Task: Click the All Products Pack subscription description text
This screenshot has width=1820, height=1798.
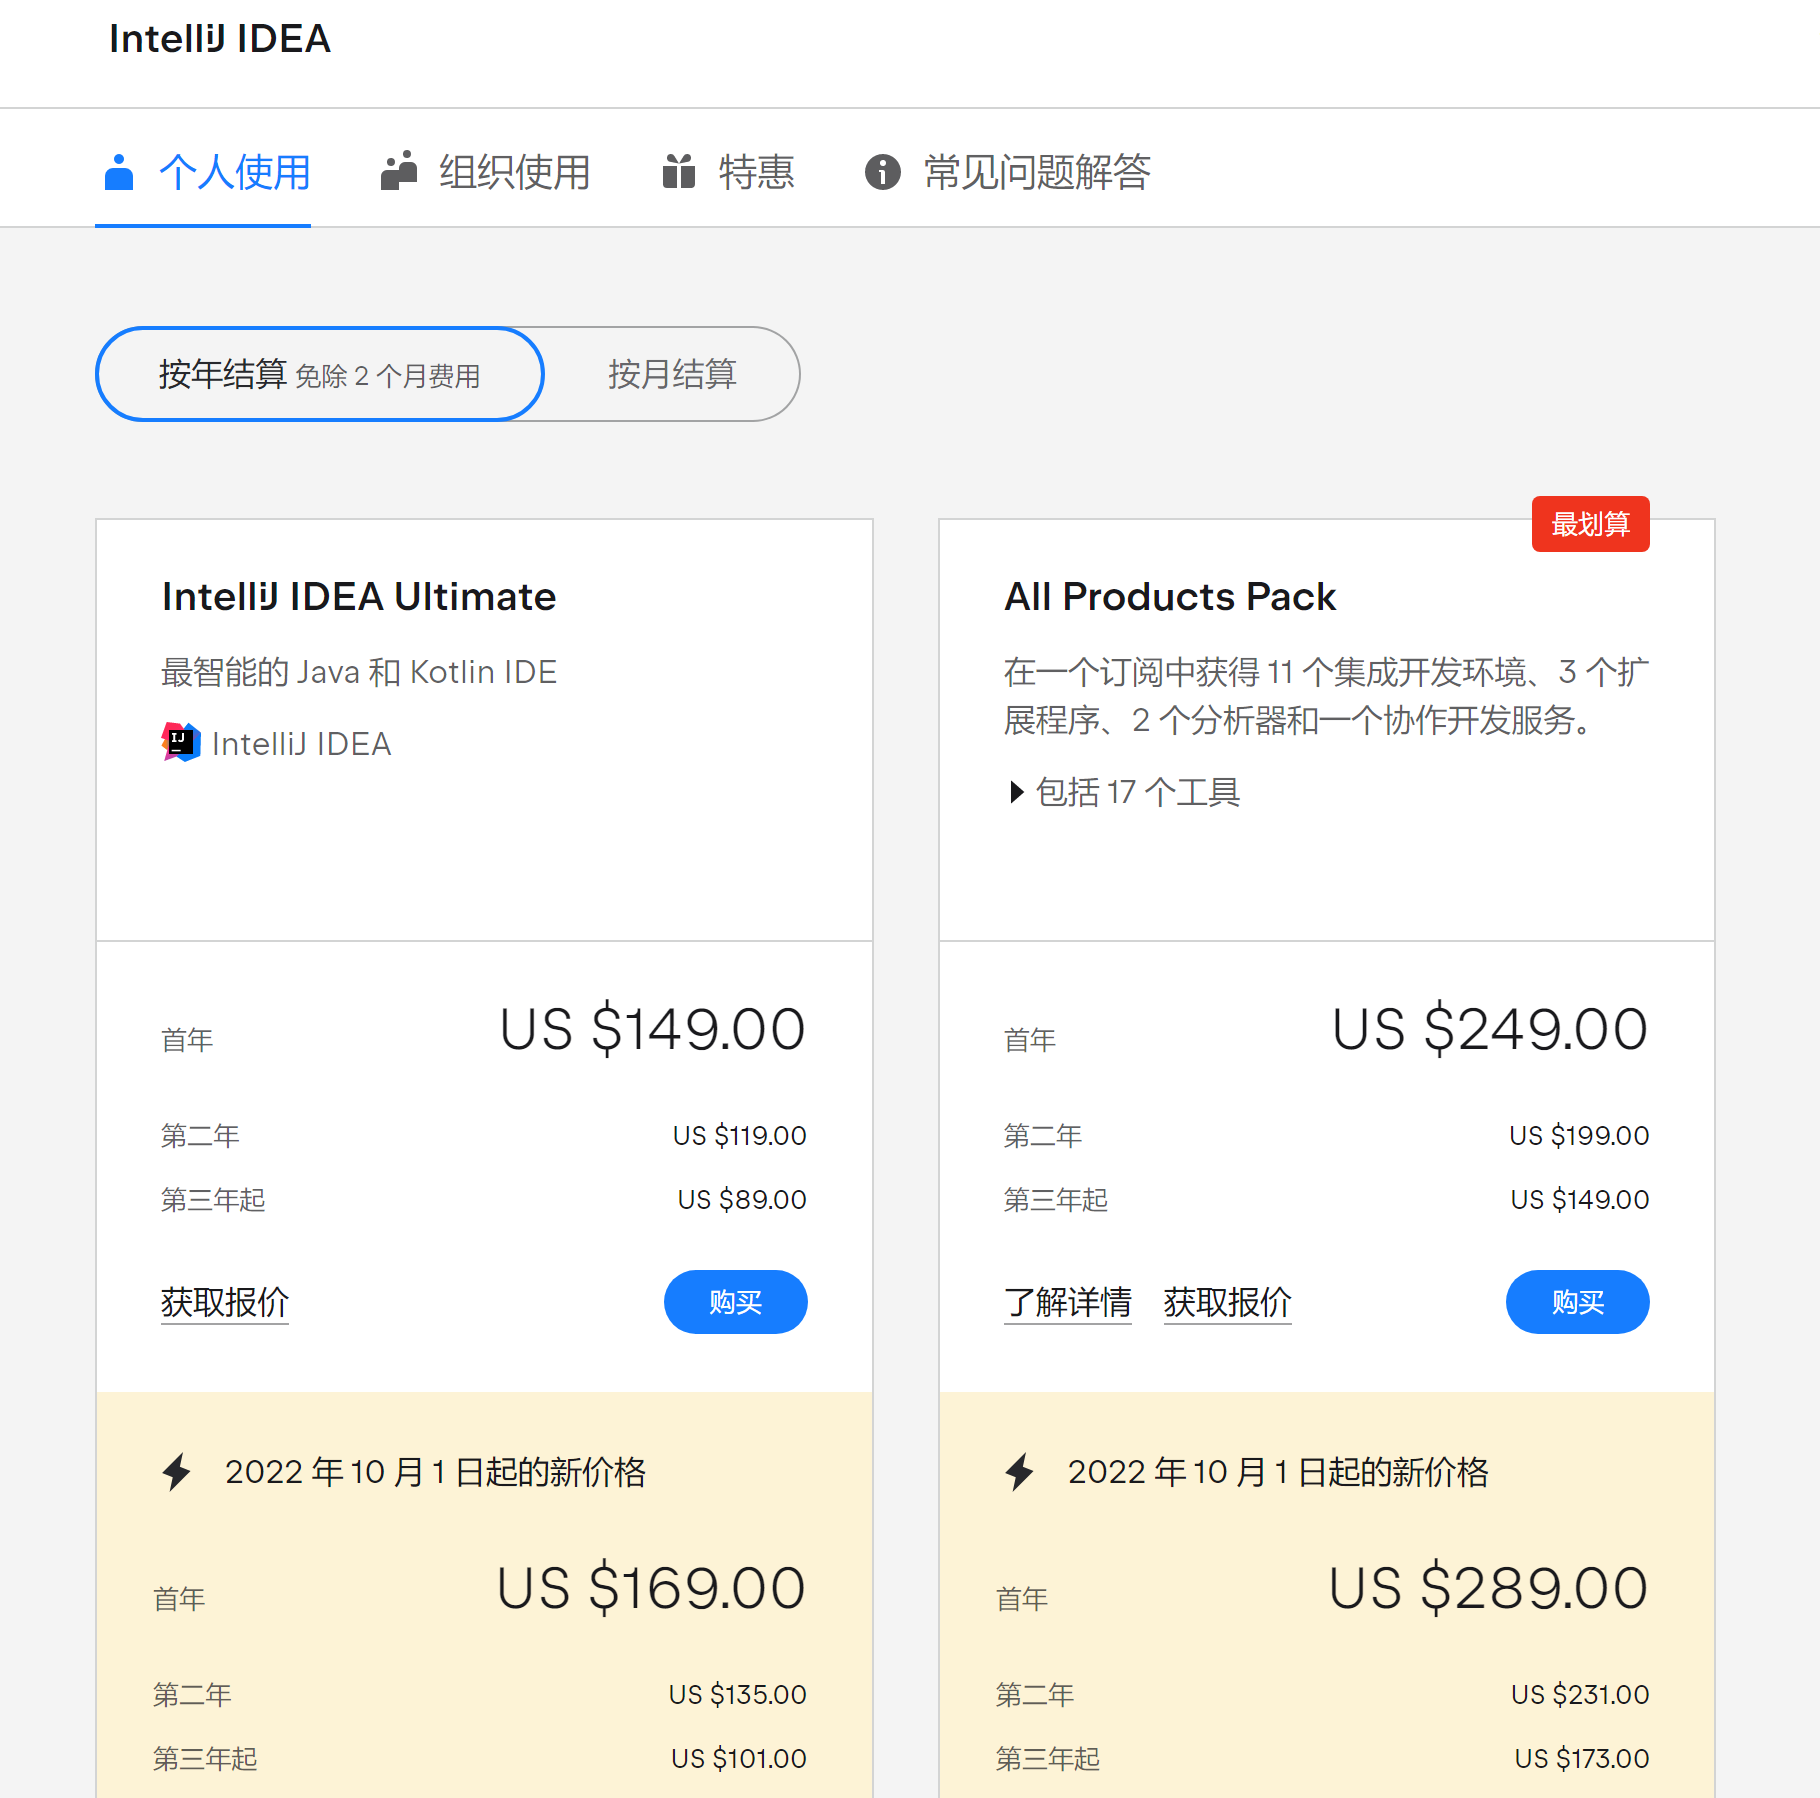Action: (1326, 696)
